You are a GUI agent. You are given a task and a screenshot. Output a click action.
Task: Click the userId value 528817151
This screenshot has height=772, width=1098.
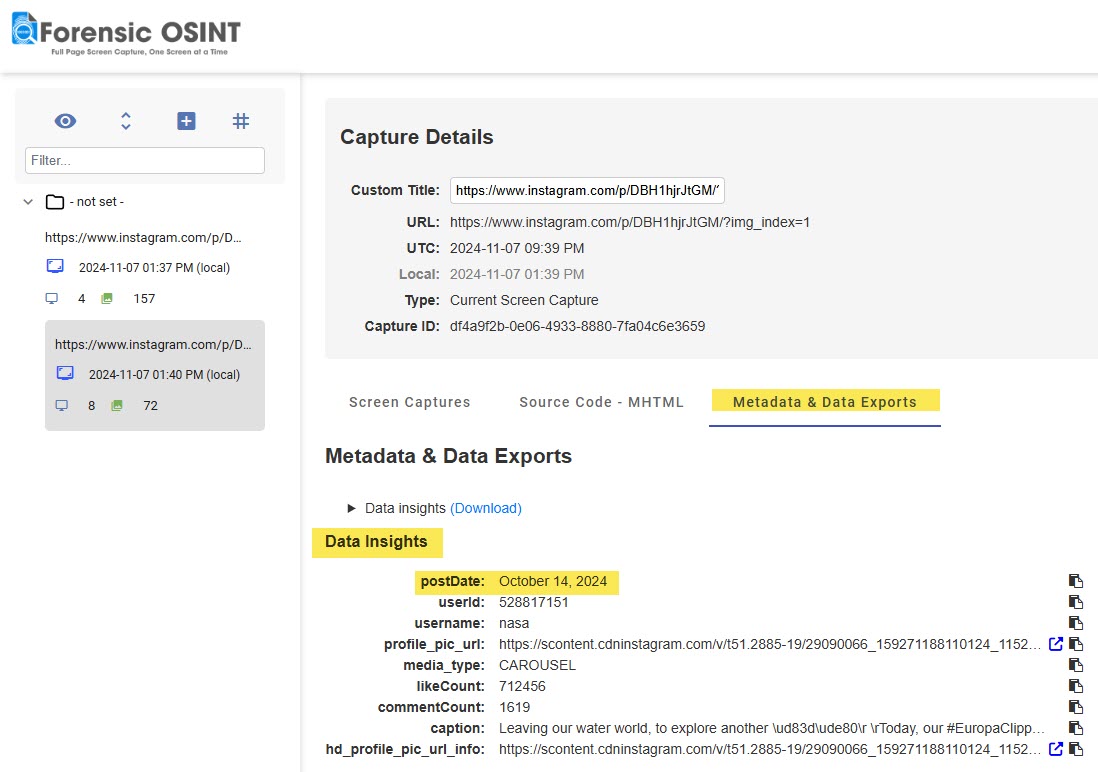[x=534, y=602]
